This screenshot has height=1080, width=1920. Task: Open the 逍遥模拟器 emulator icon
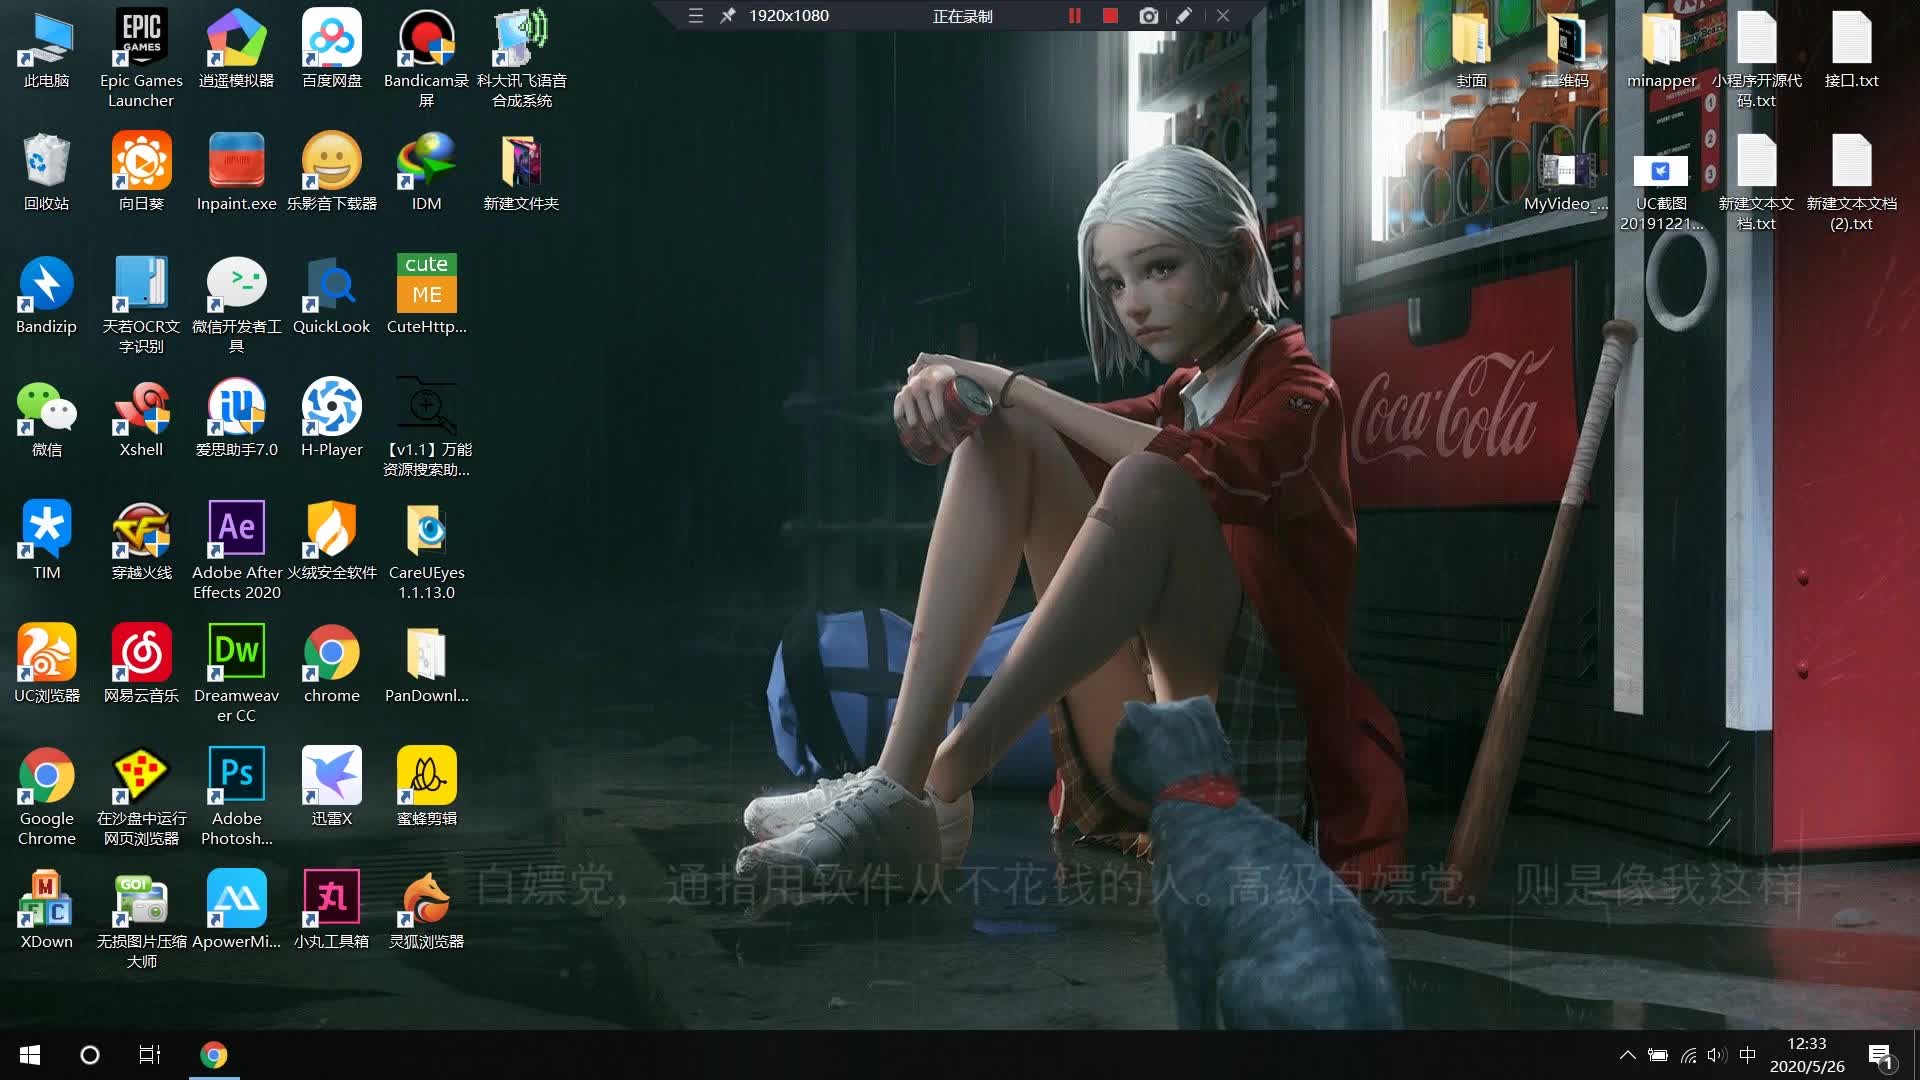point(236,50)
